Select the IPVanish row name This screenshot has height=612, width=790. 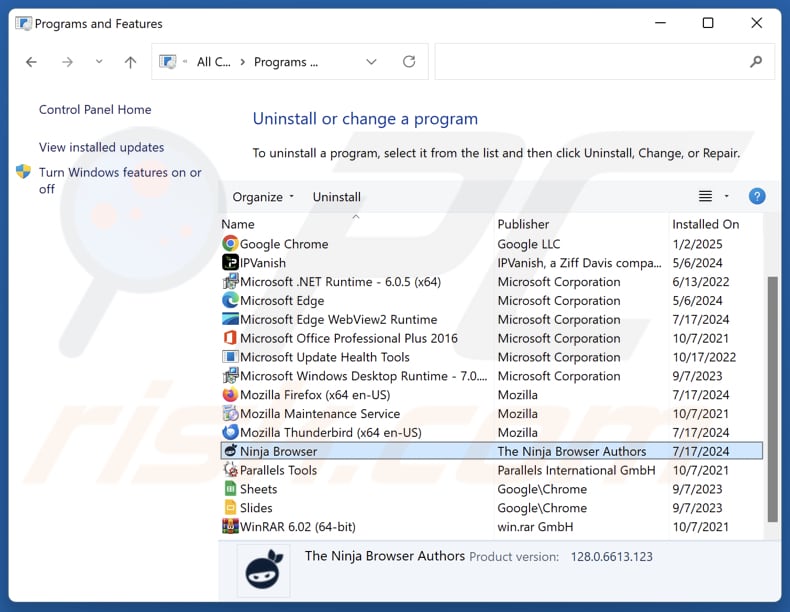click(x=263, y=262)
